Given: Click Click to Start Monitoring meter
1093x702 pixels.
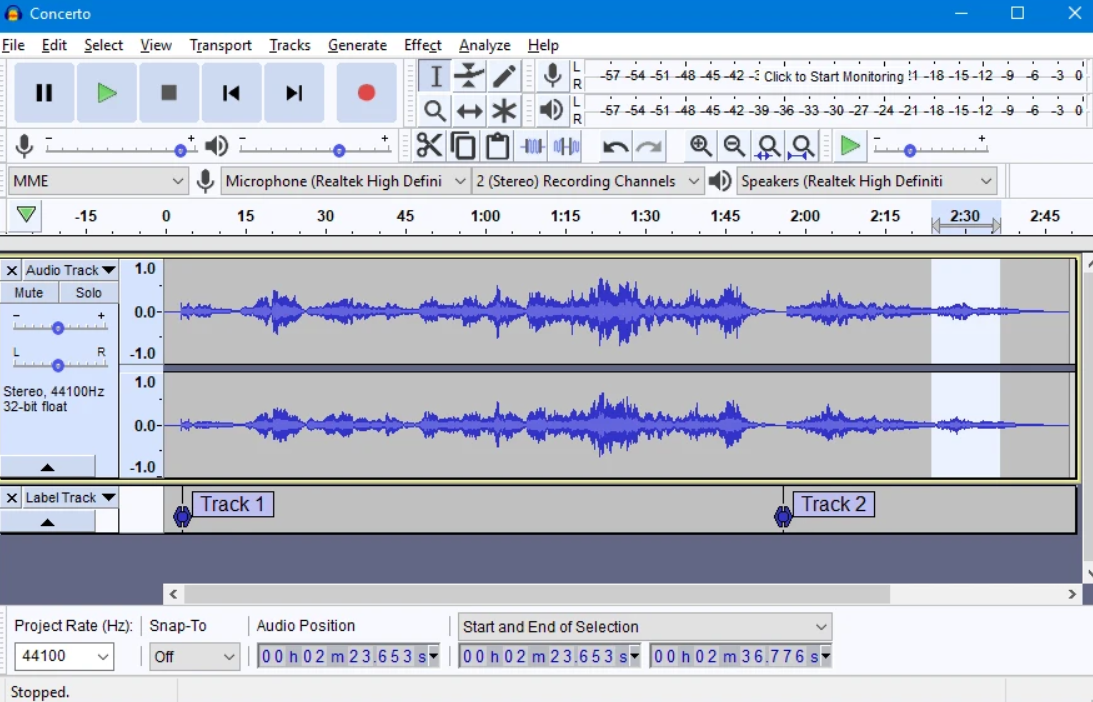Looking at the screenshot, I should (833, 76).
